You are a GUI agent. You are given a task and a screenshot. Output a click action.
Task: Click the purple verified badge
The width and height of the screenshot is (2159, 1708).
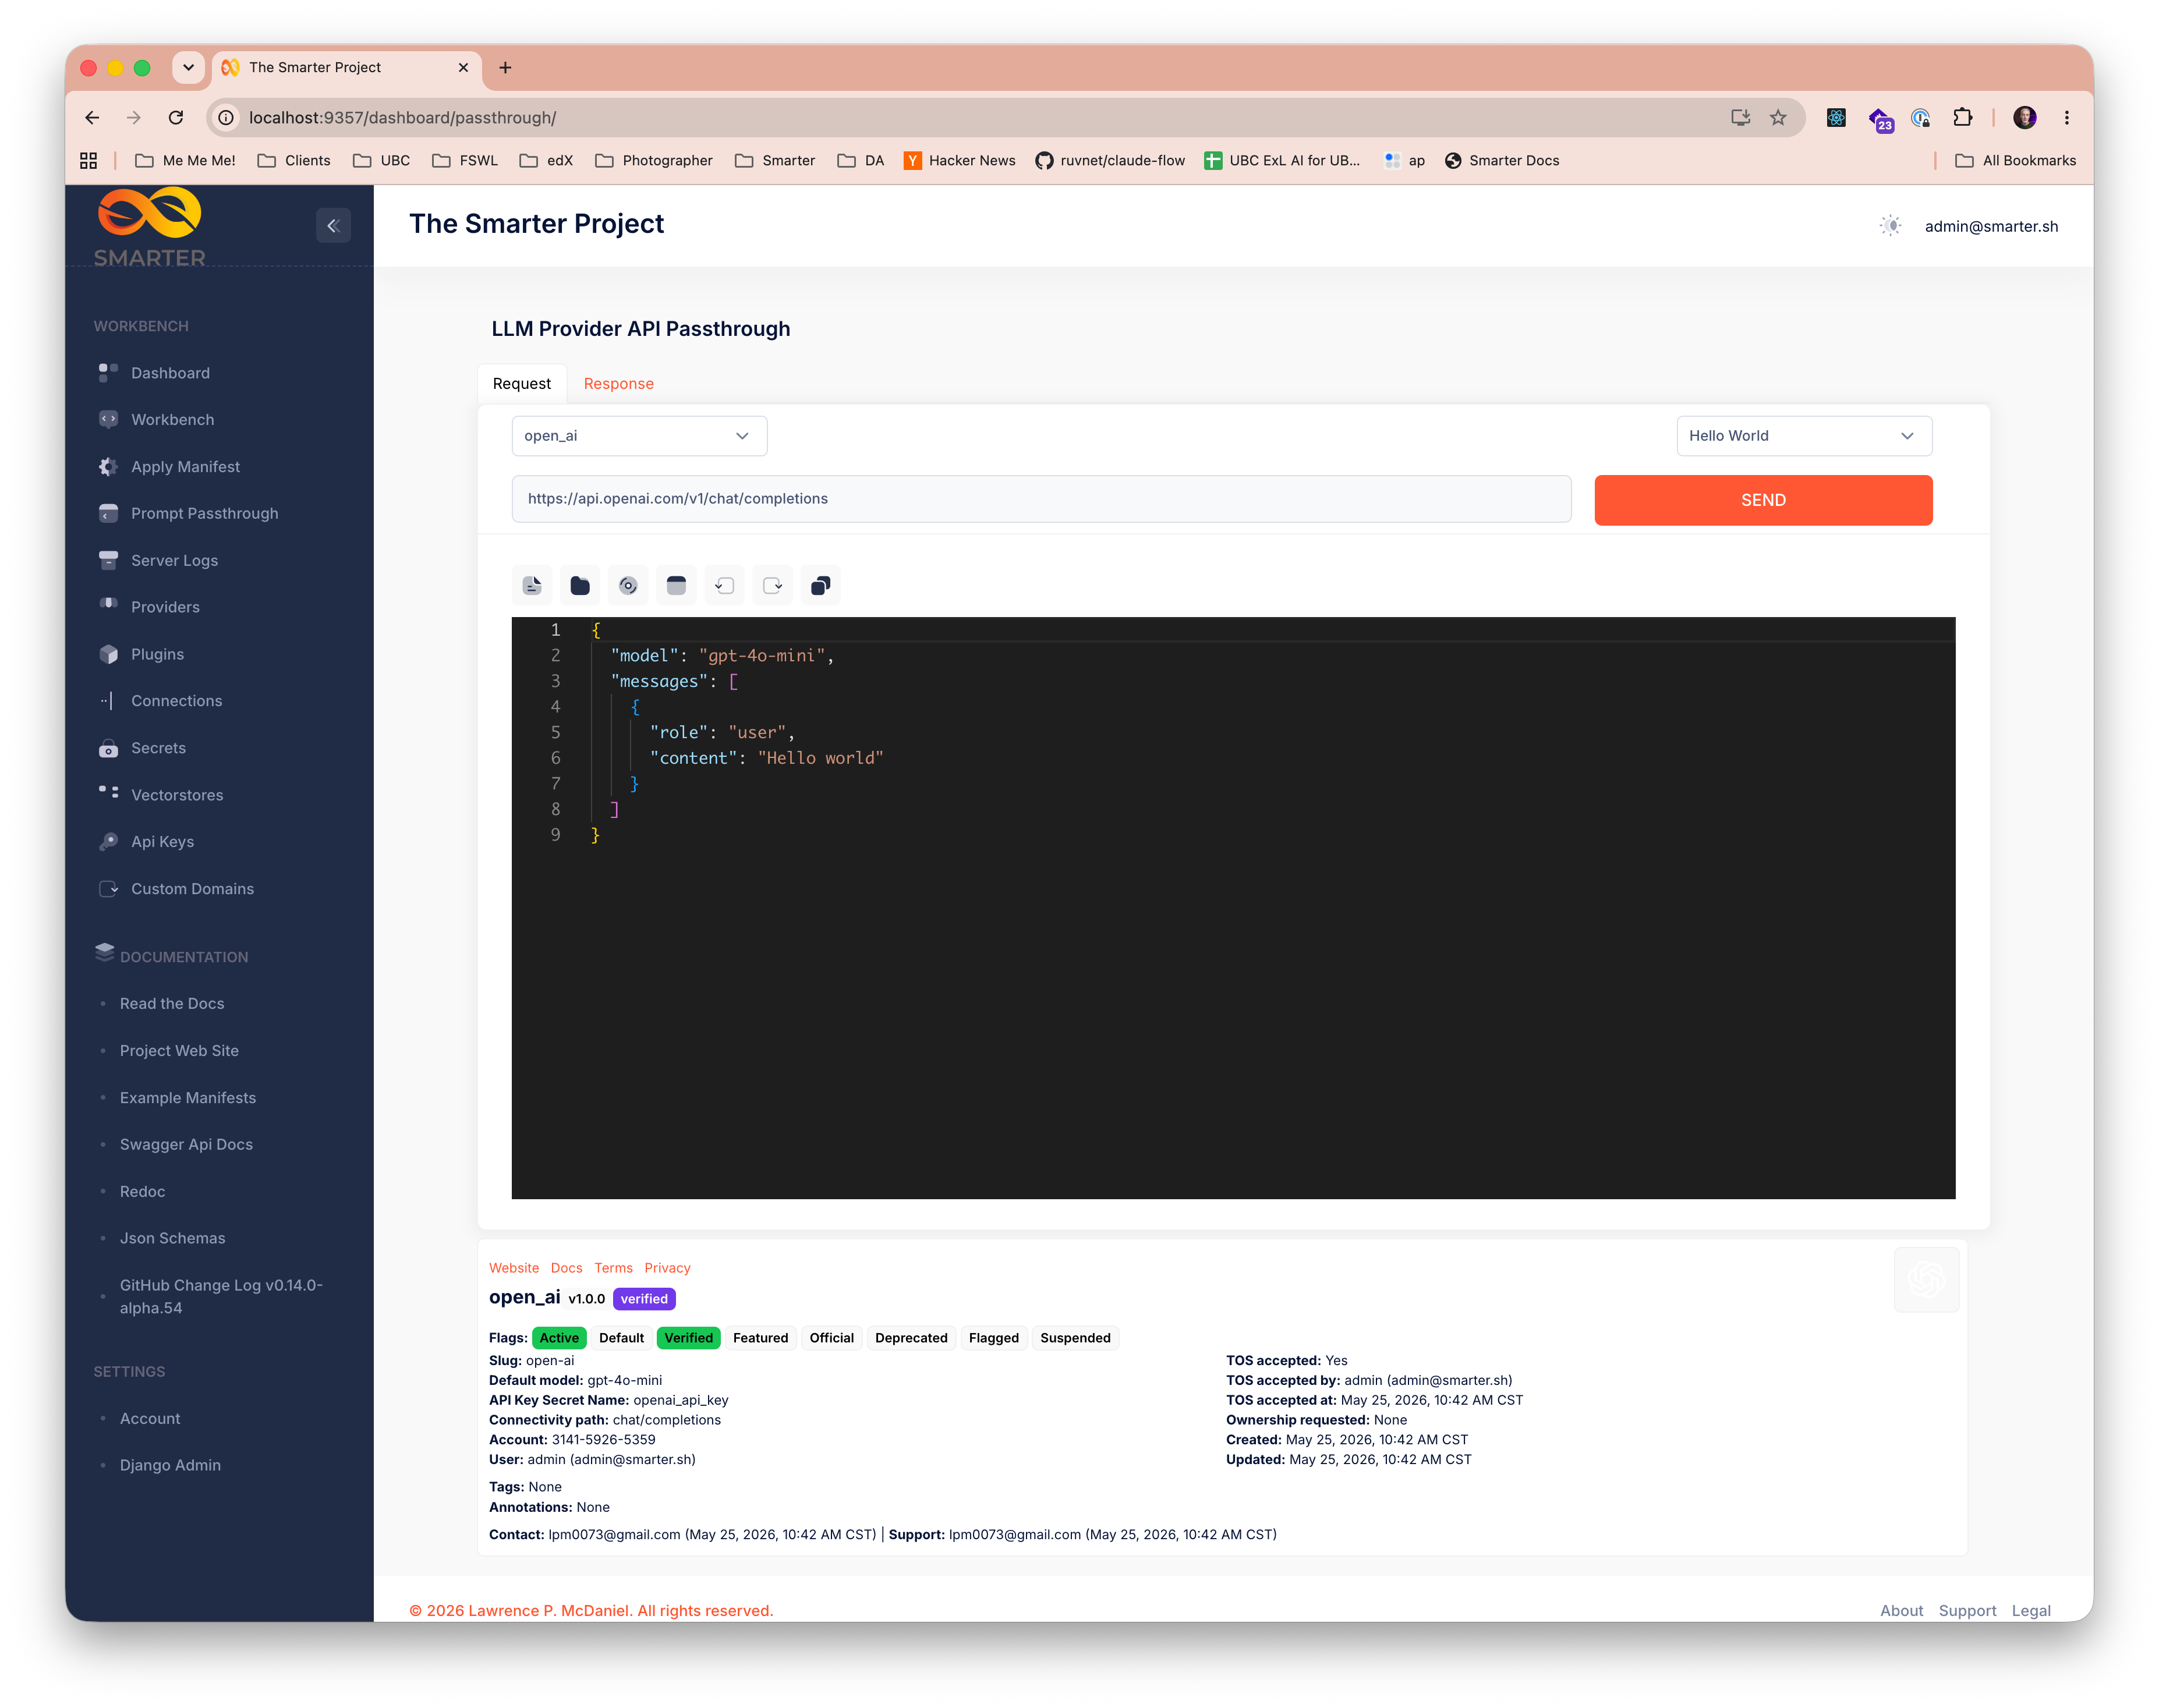(x=644, y=1299)
